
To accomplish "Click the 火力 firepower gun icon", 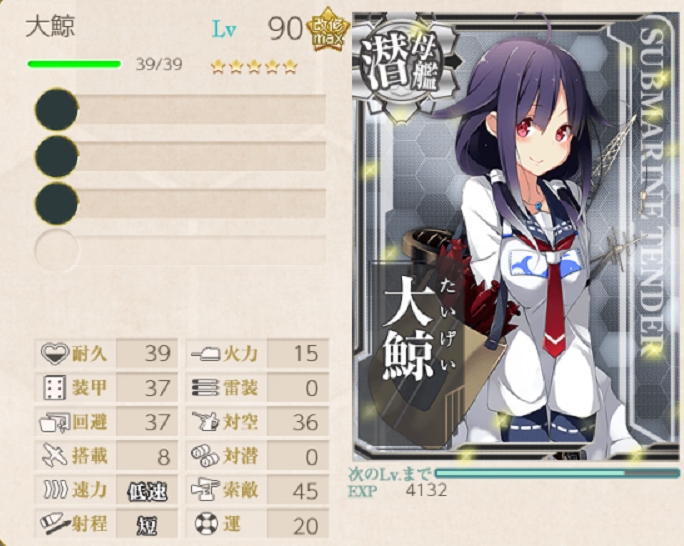I will point(205,353).
